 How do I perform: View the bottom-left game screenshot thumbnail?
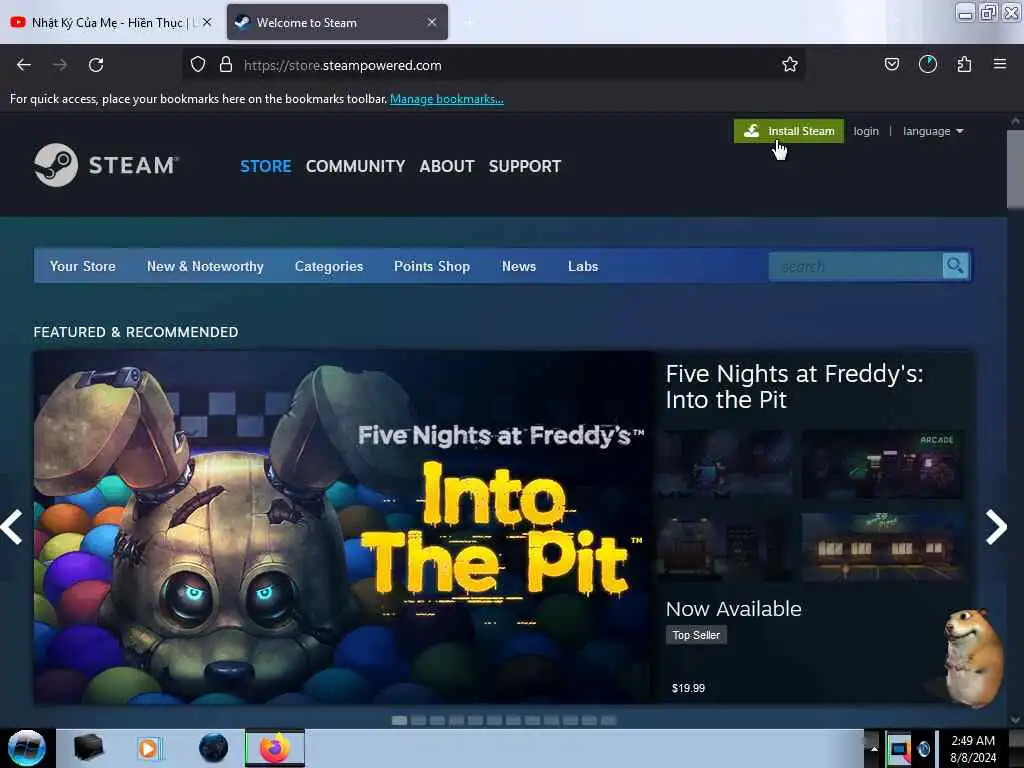pos(726,547)
